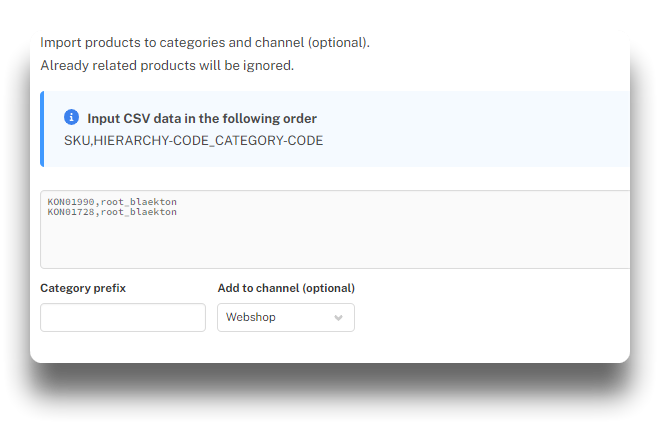Click the blue left border of the info banner

(x=42, y=129)
